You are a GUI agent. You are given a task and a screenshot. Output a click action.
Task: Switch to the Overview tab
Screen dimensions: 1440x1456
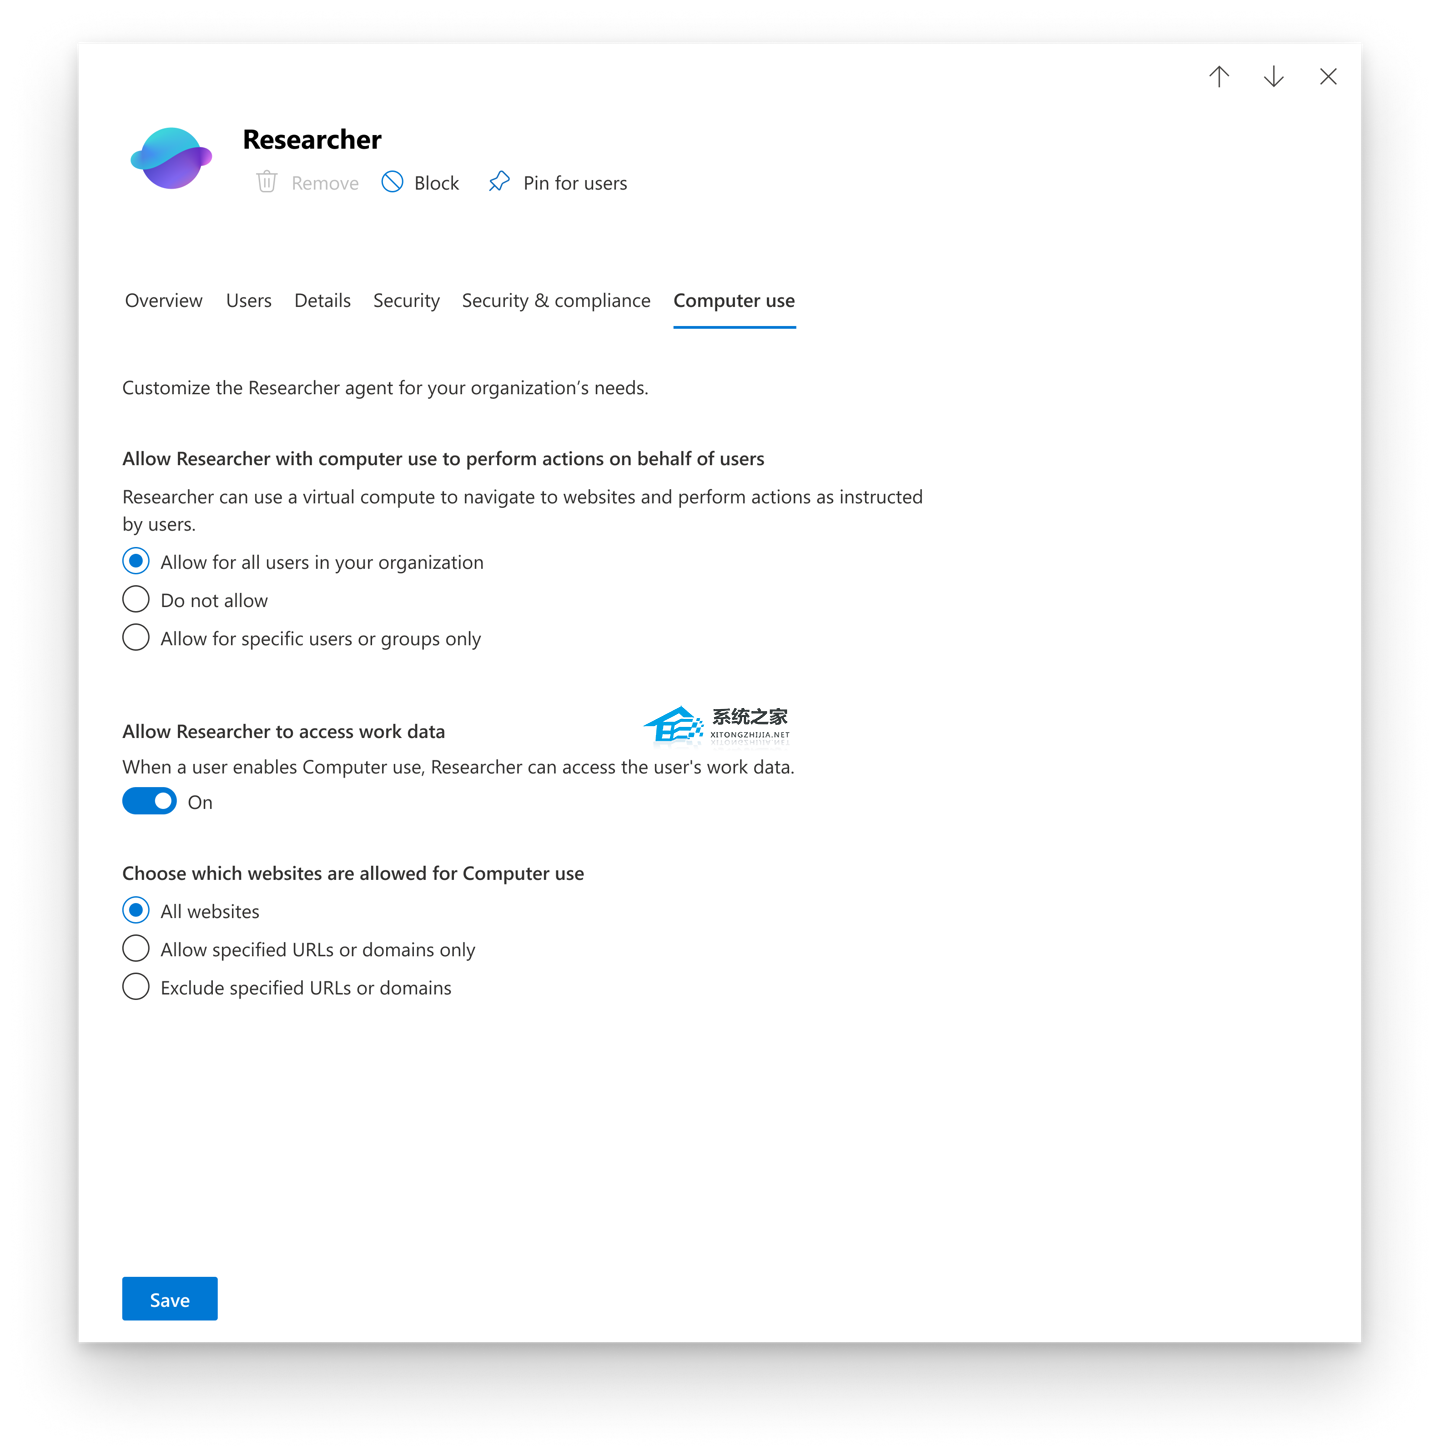pyautogui.click(x=164, y=301)
